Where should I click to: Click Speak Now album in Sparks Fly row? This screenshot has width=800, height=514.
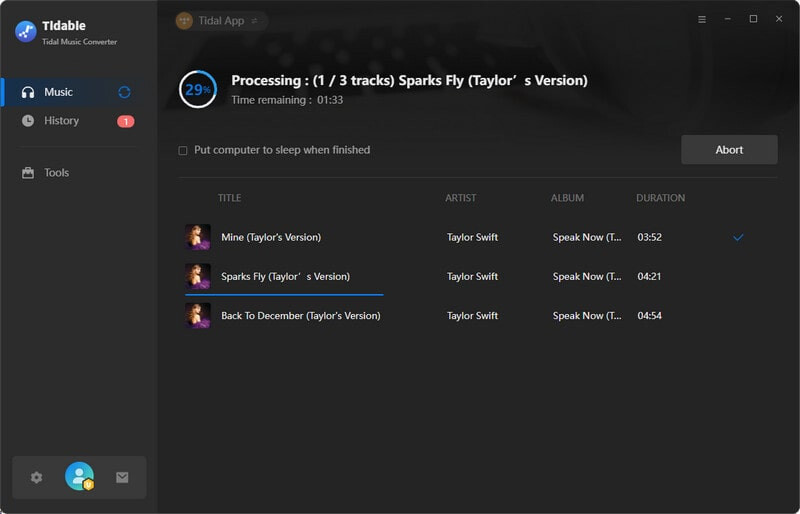pyautogui.click(x=587, y=276)
